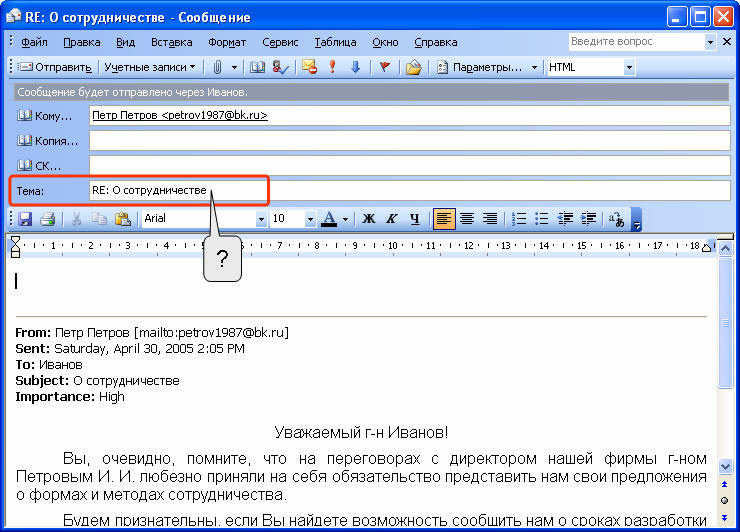Open the address book icon in toolbar
Viewport: 740px width, 532px height.
pyautogui.click(x=257, y=68)
